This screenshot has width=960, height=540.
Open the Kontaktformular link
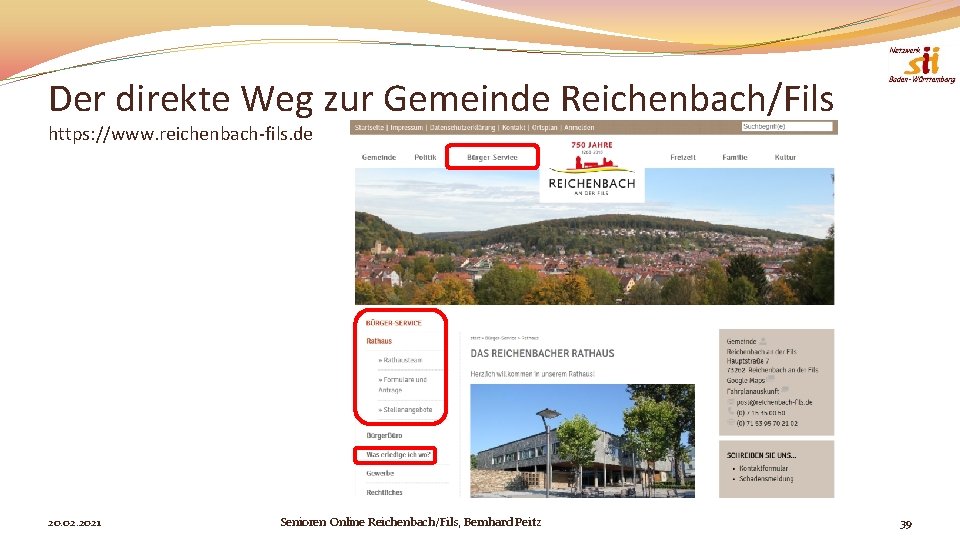pyautogui.click(x=763, y=468)
